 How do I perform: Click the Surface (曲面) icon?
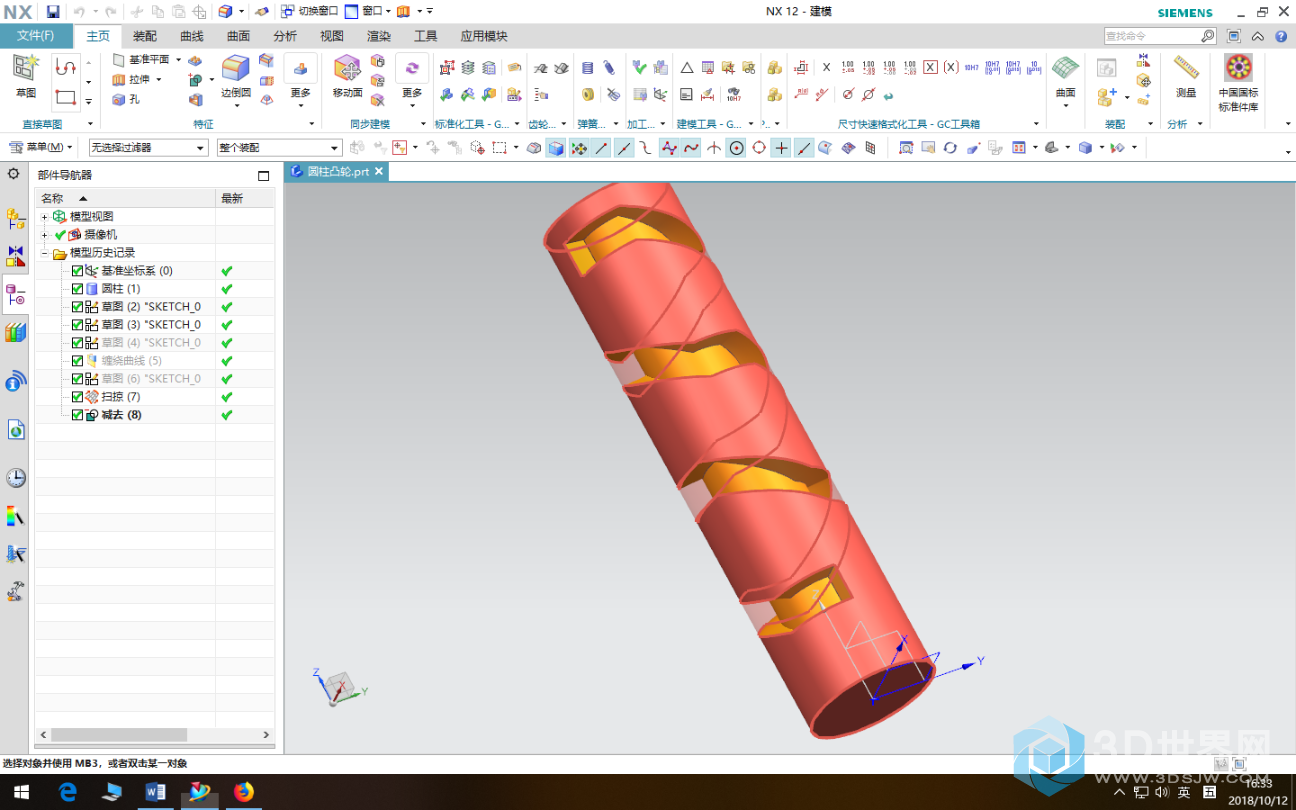(1065, 68)
